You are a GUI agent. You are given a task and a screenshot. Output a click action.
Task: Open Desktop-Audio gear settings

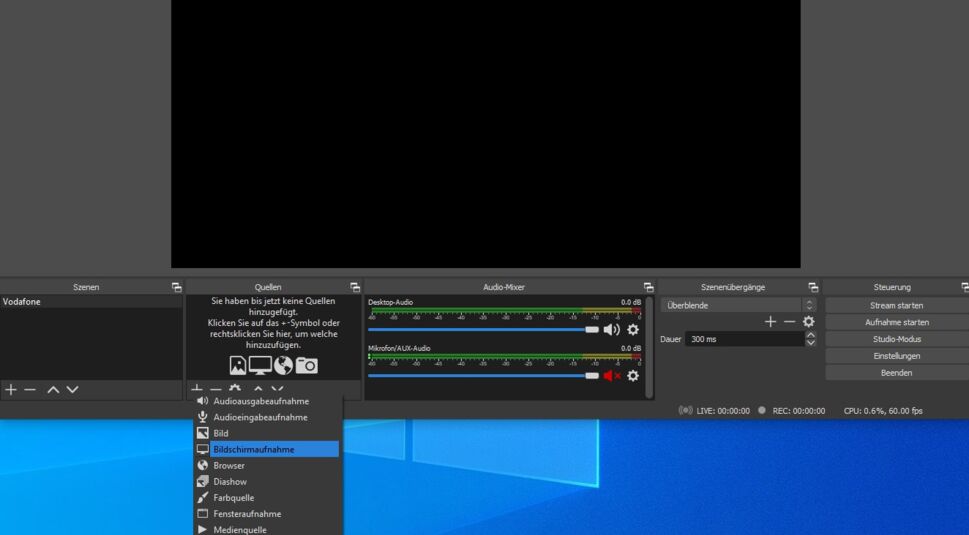click(x=632, y=329)
